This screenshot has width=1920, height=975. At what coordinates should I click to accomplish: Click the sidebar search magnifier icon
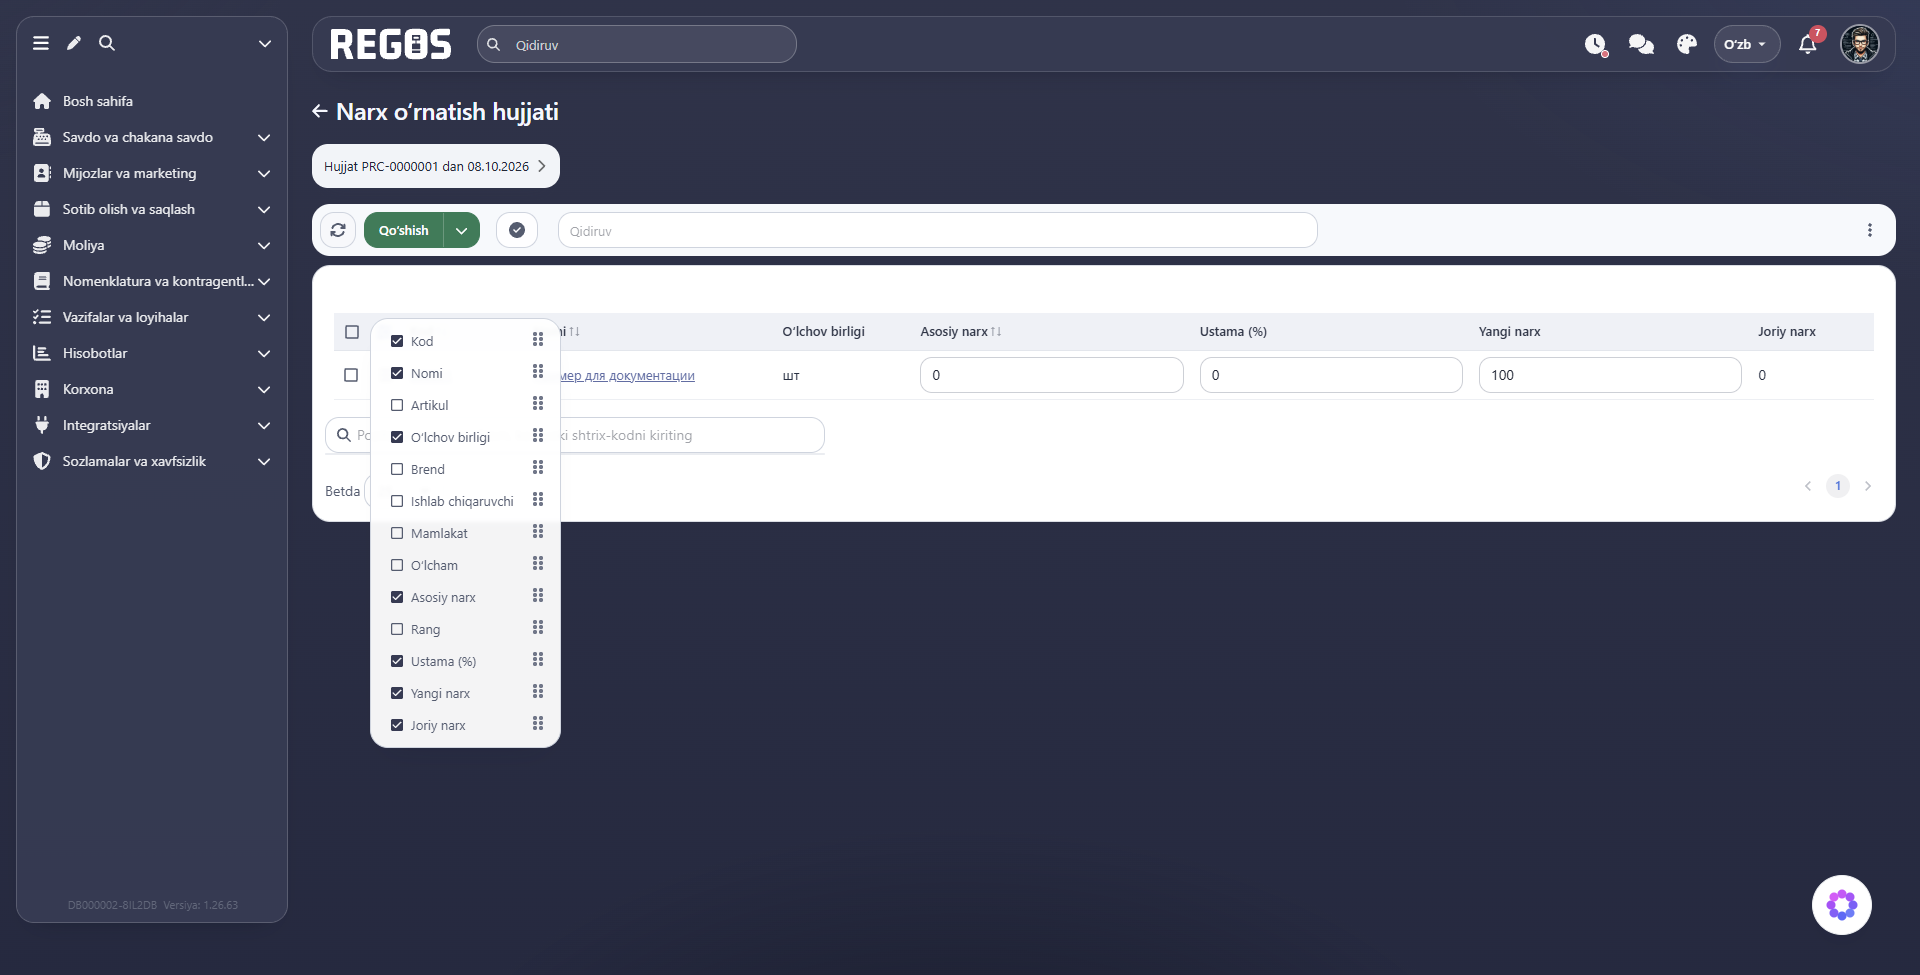click(107, 43)
